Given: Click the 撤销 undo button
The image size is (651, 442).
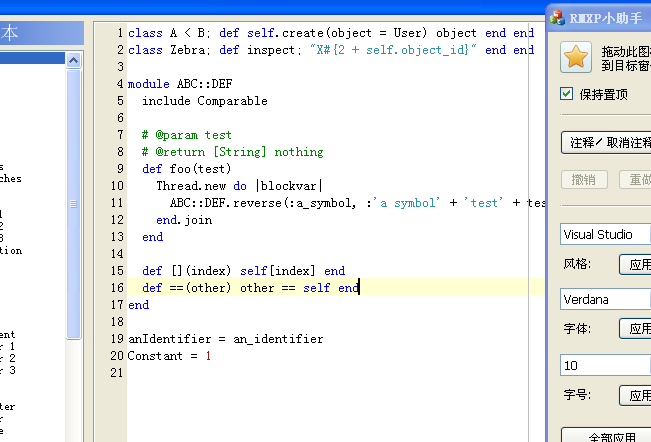Looking at the screenshot, I should (x=584, y=180).
